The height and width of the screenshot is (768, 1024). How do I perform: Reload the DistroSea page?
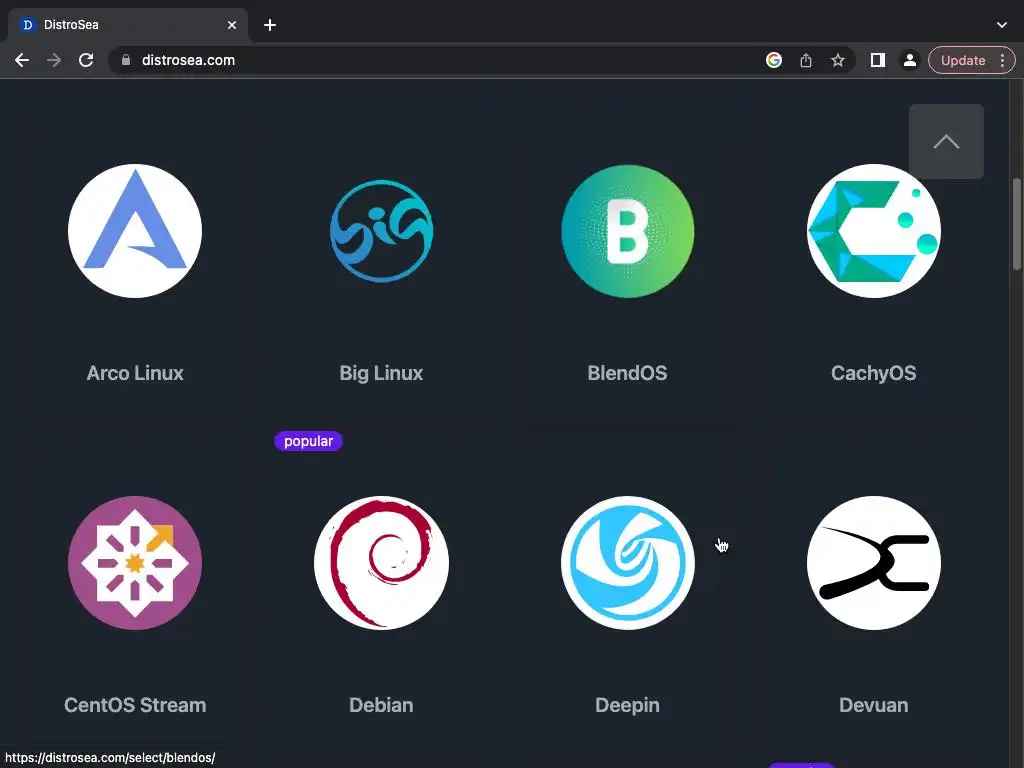(86, 60)
